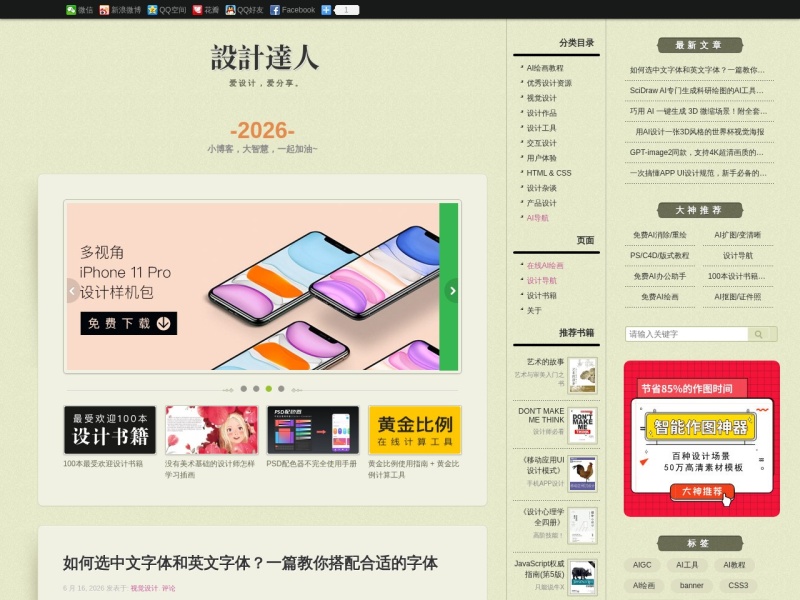Open GPT-image2 article link

point(696,153)
